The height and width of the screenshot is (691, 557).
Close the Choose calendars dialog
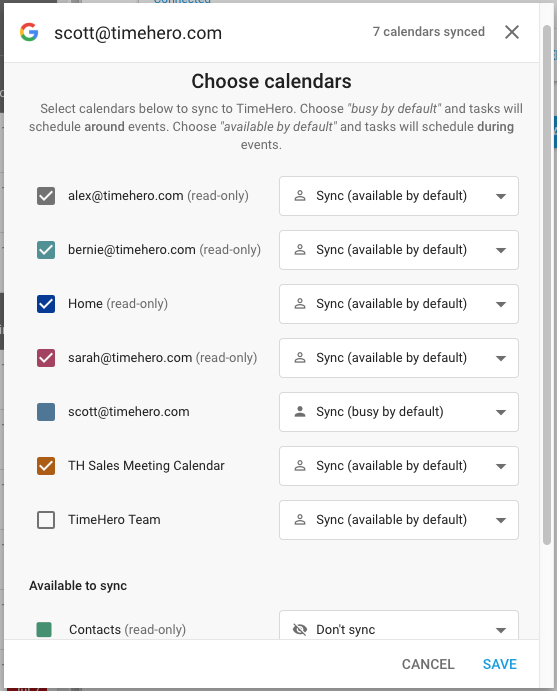pyautogui.click(x=512, y=32)
